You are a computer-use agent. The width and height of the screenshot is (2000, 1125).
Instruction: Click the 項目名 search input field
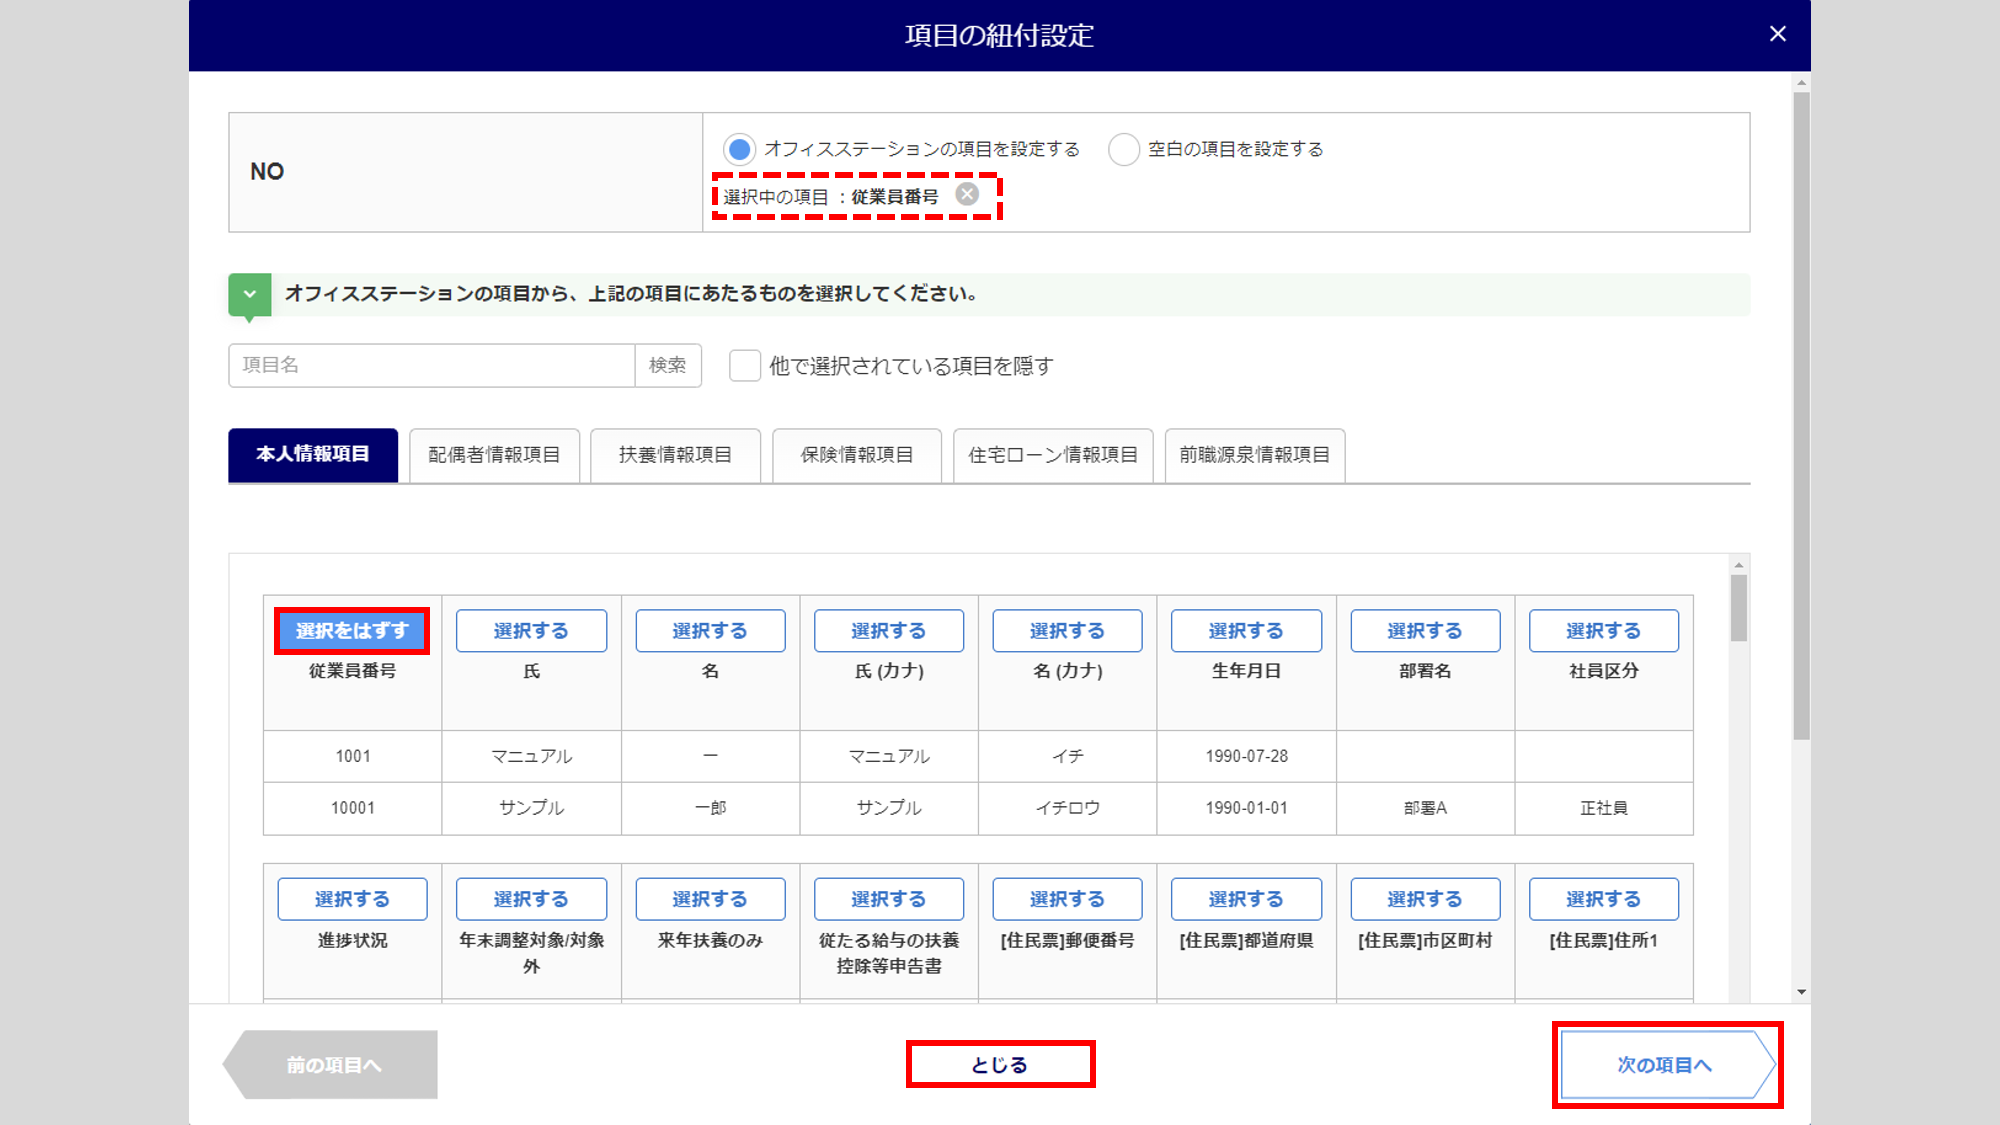(x=431, y=366)
